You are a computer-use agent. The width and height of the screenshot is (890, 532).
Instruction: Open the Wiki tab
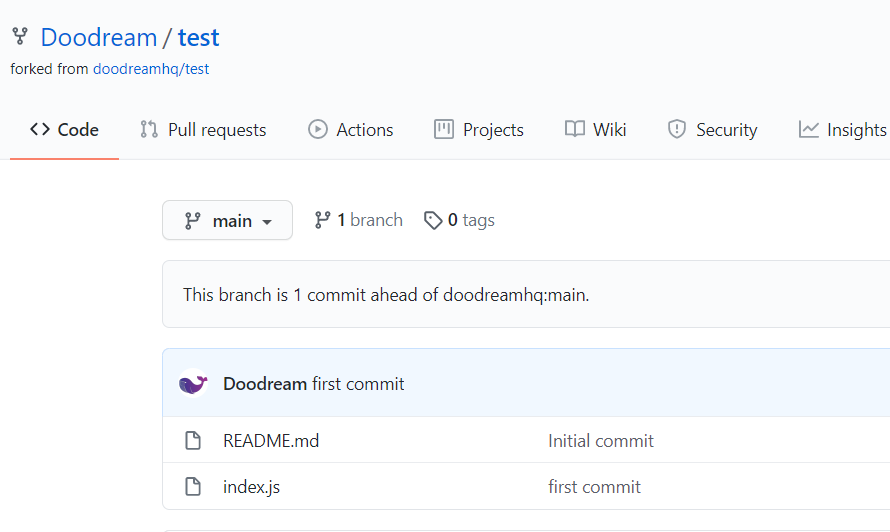pos(595,130)
